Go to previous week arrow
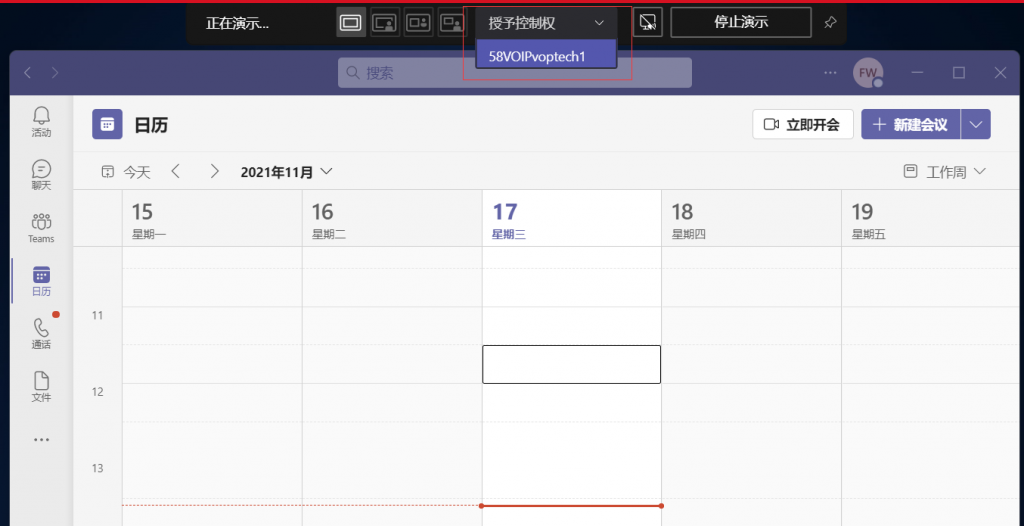This screenshot has width=1024, height=526. (175, 172)
